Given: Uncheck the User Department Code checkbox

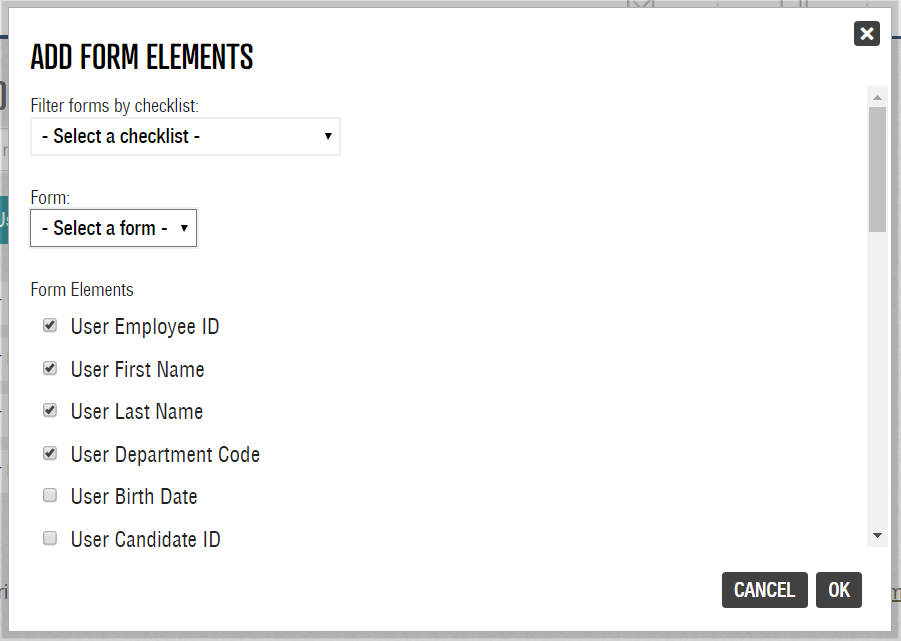Looking at the screenshot, I should coord(50,454).
